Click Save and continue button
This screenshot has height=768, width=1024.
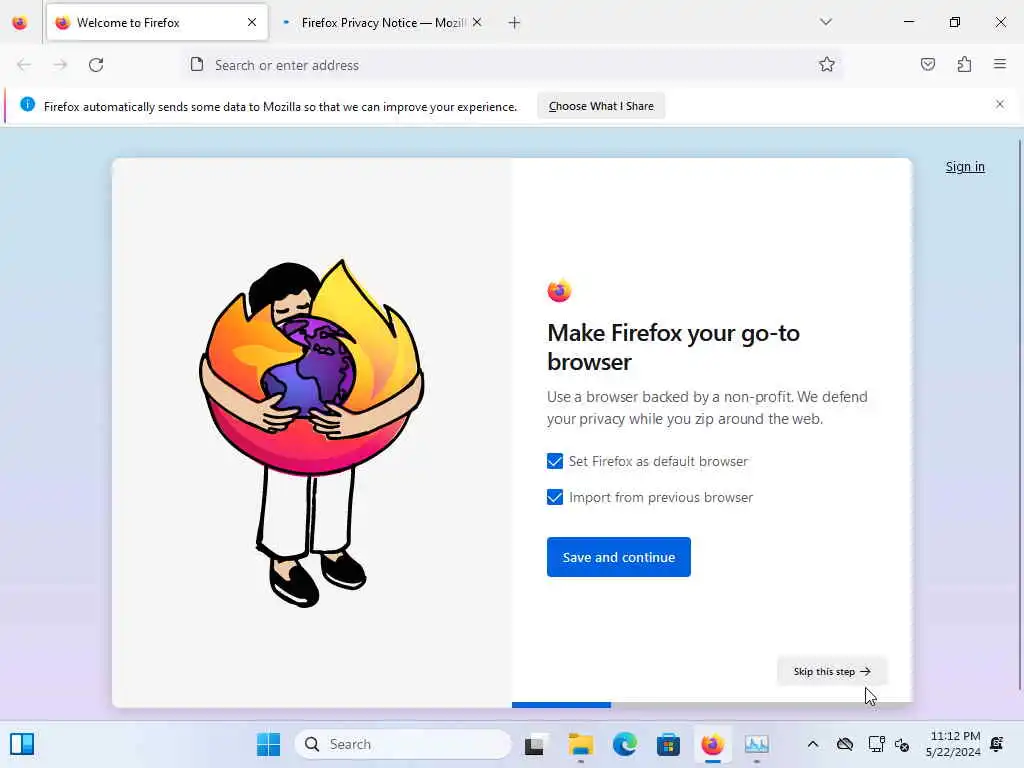(618, 557)
